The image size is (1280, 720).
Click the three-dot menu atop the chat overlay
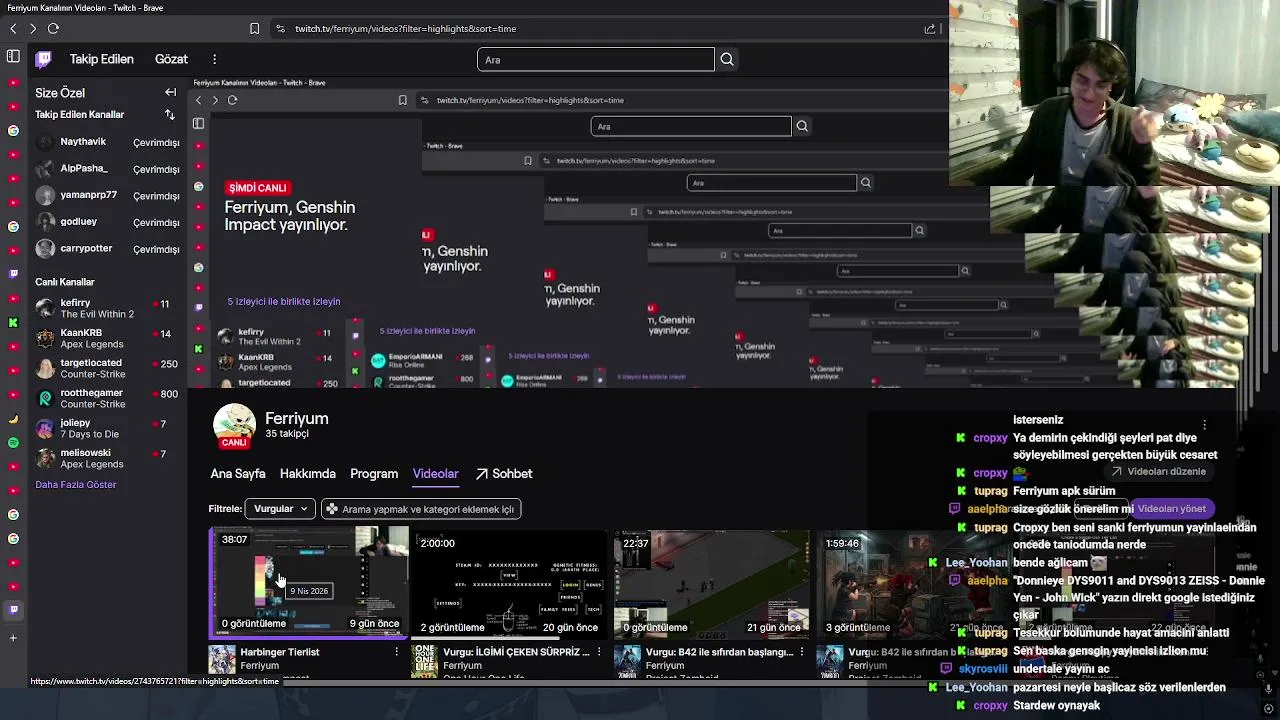(1204, 426)
